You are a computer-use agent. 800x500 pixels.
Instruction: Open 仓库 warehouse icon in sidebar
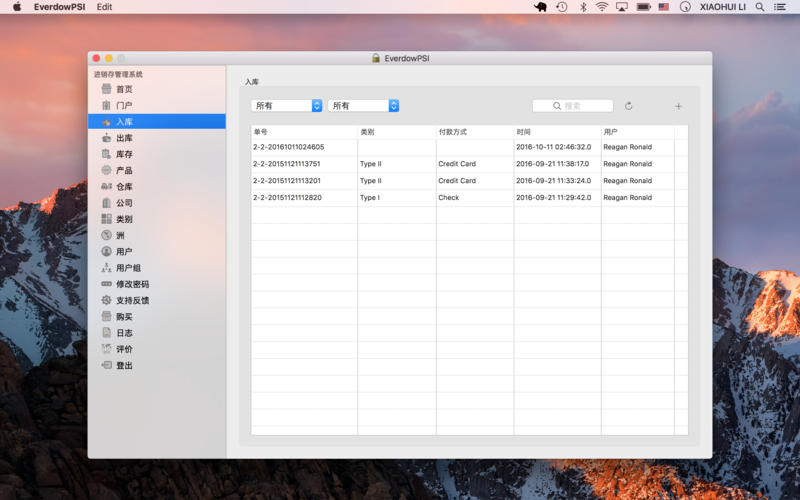tap(106, 187)
